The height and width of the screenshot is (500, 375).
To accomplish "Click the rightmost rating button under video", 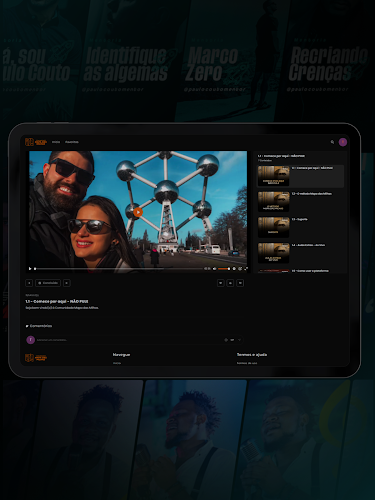I will point(240,283).
